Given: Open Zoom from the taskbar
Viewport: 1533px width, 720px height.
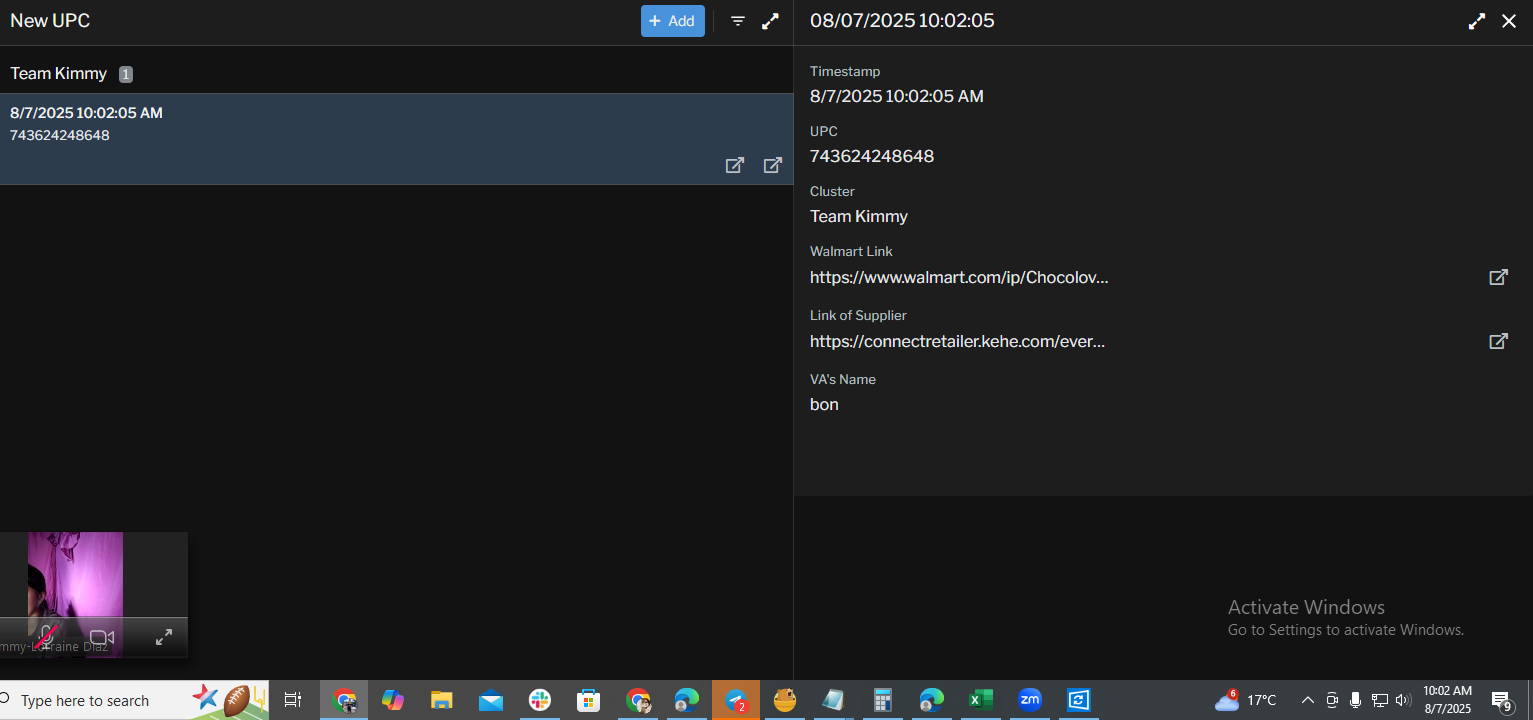Looking at the screenshot, I should coord(1029,700).
